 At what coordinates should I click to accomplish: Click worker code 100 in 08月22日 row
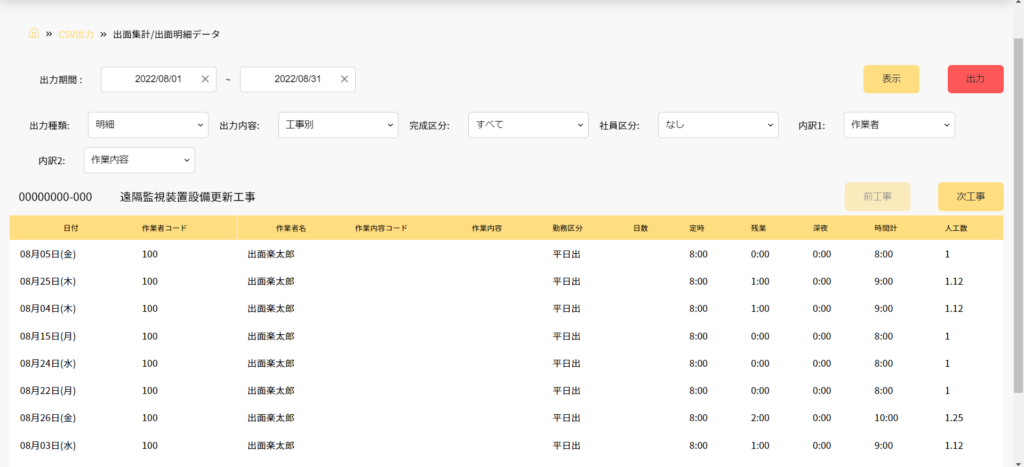pyautogui.click(x=150, y=391)
